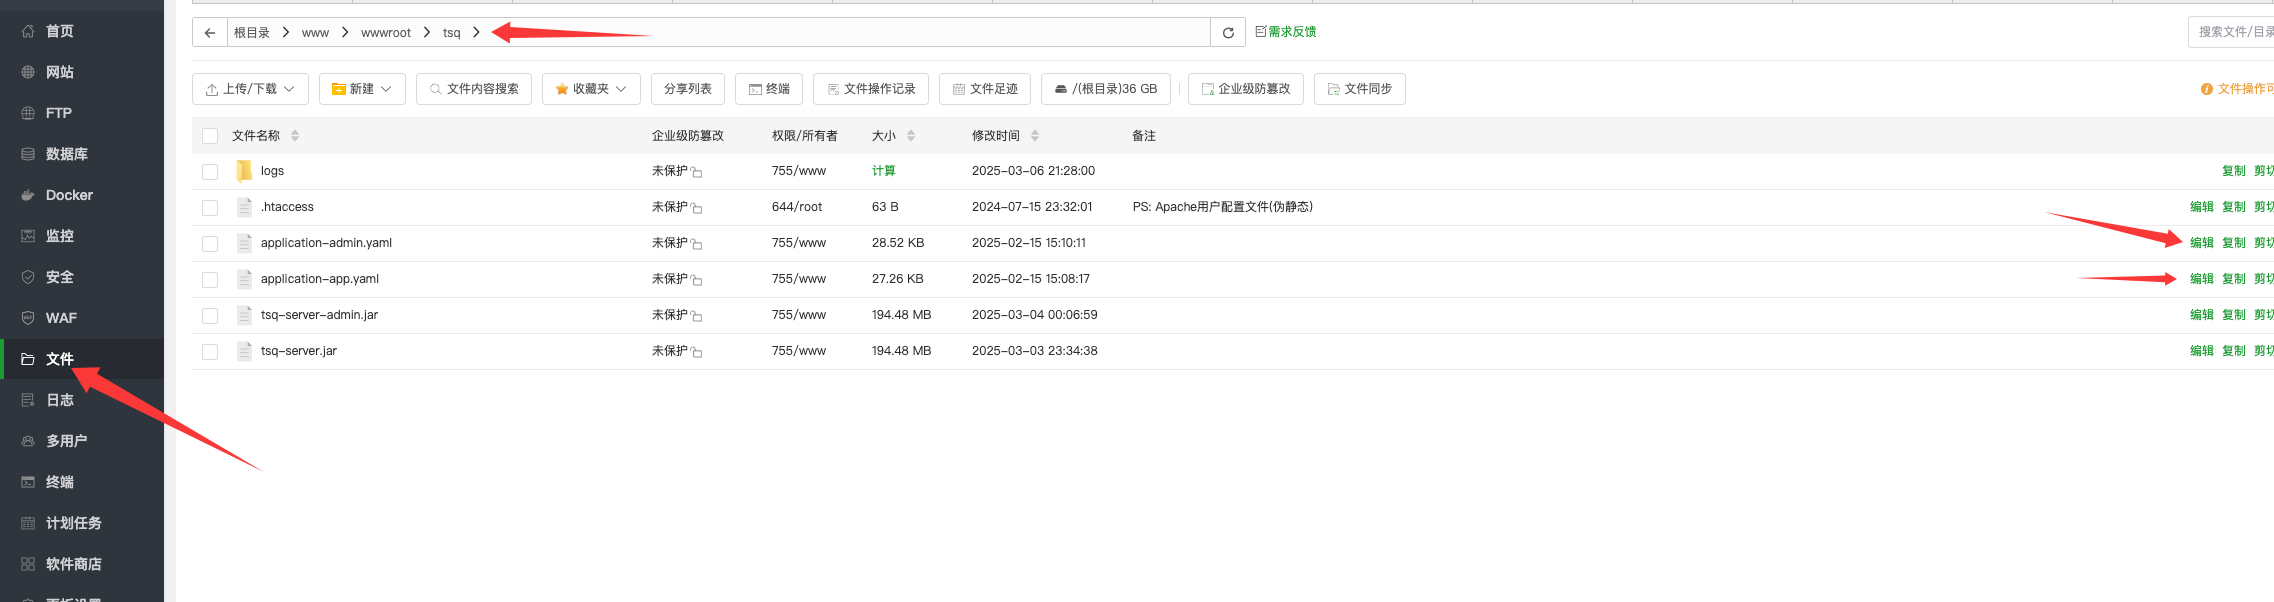Click Calculate size for logs folder
Screen dimensions: 2274x602
pyautogui.click(x=883, y=171)
